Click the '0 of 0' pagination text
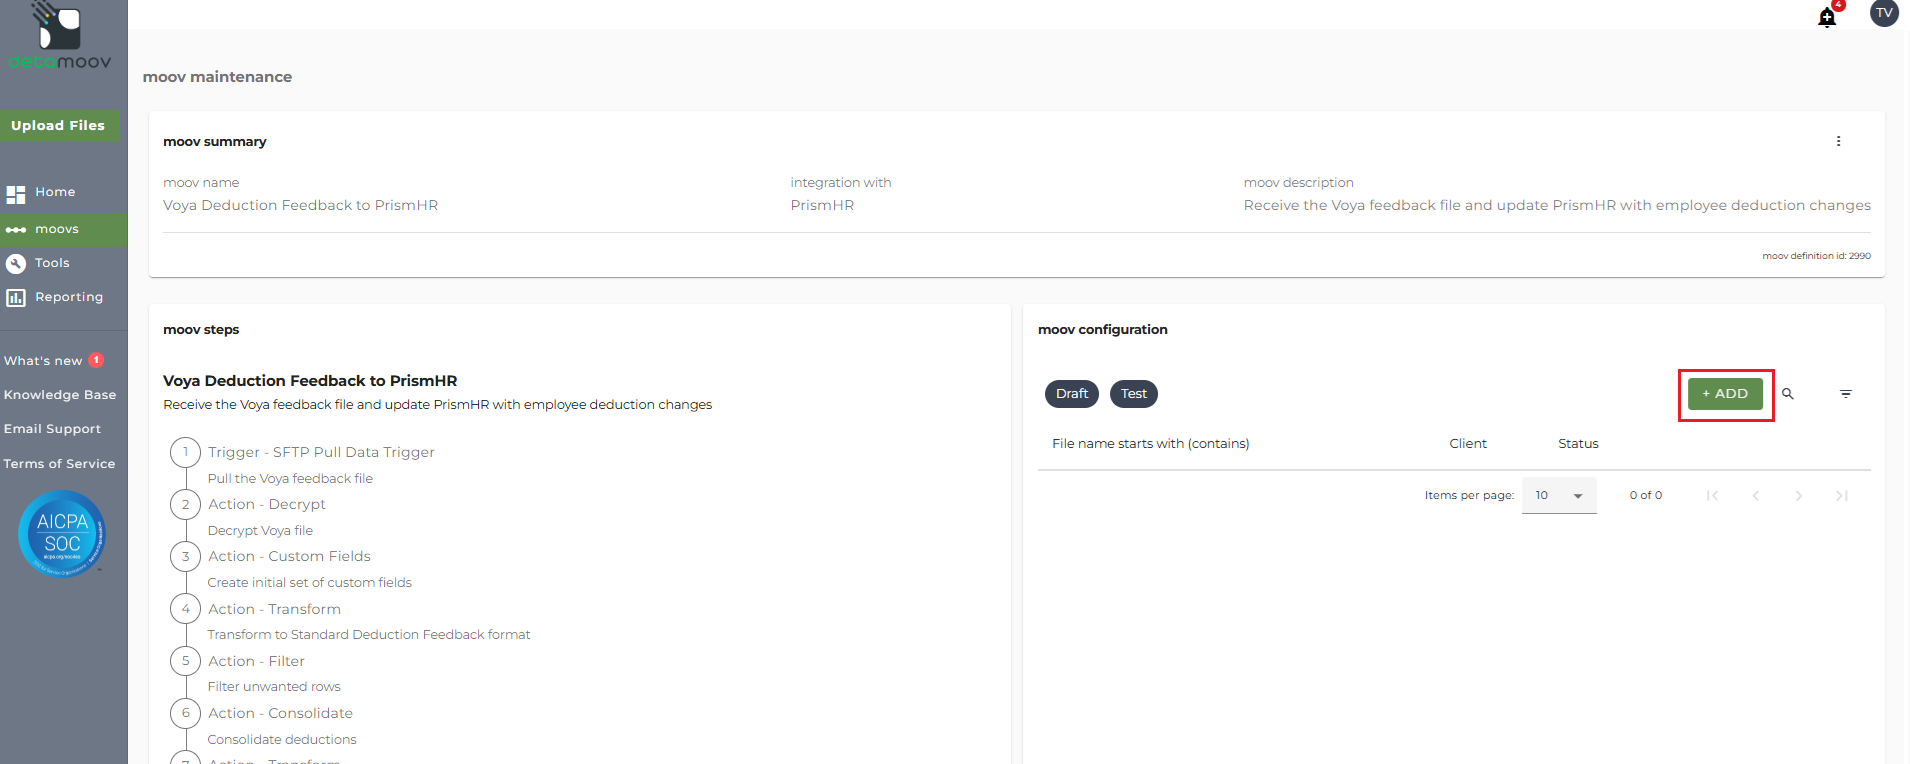 tap(1646, 496)
